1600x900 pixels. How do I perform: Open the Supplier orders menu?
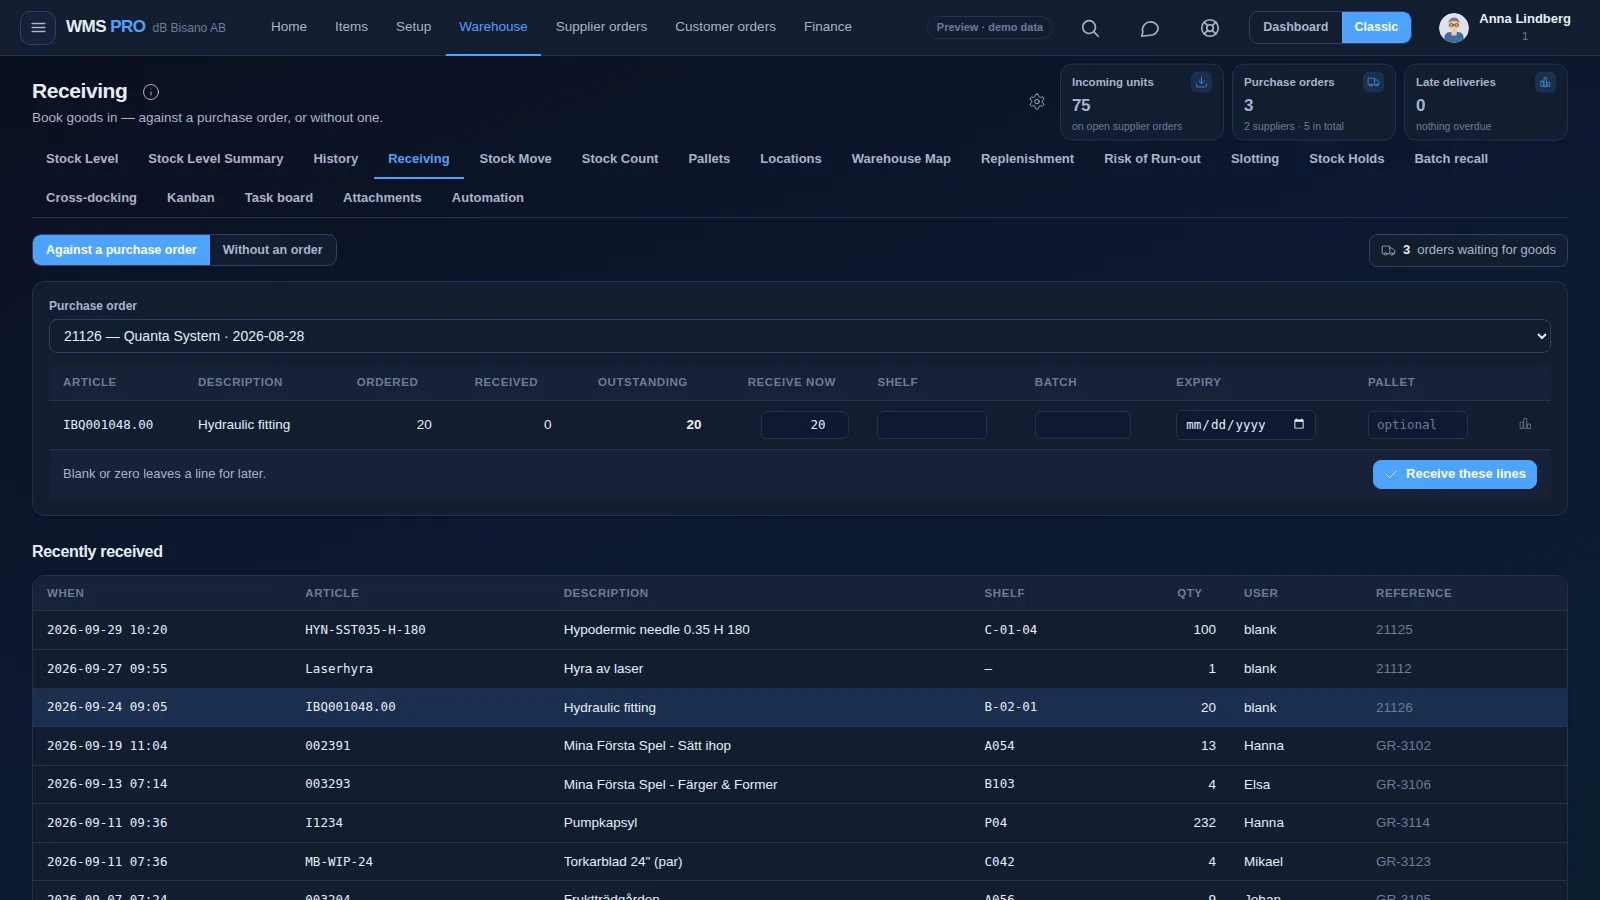(x=601, y=27)
